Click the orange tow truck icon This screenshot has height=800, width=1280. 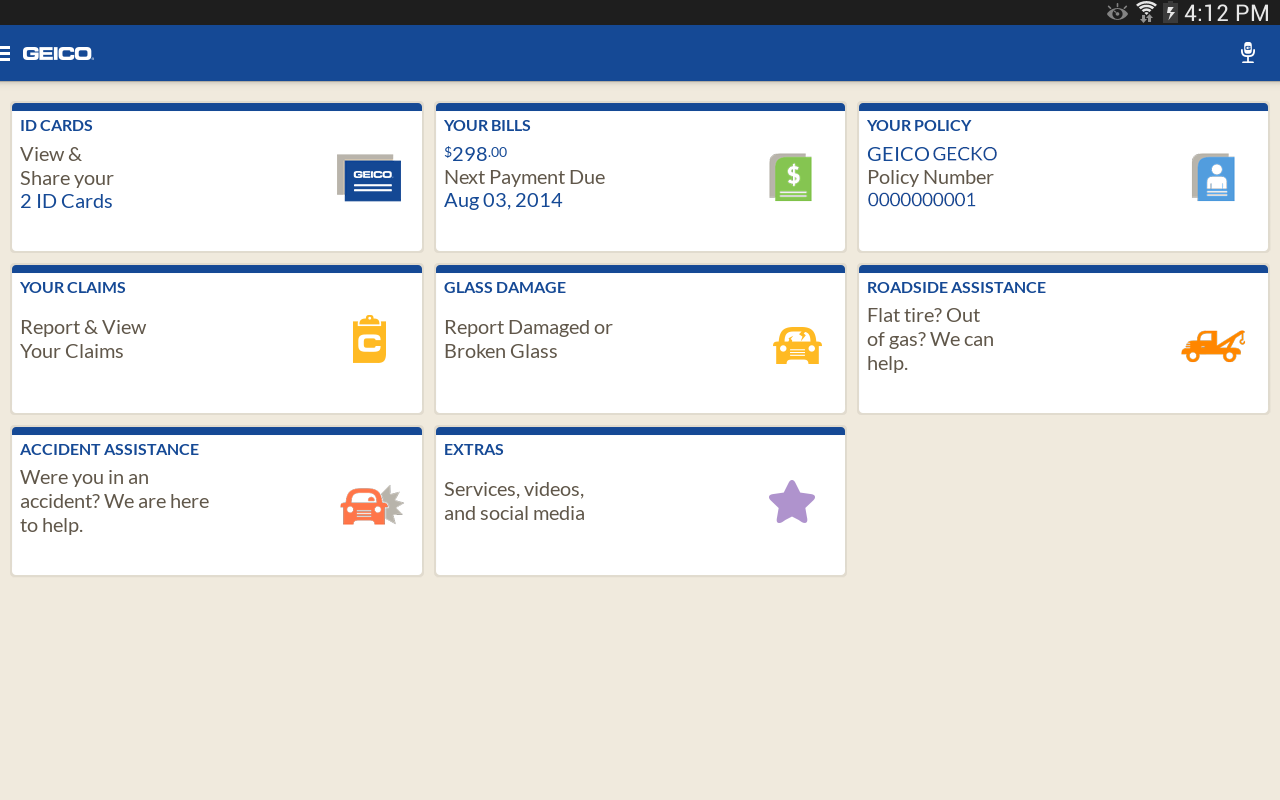coord(1213,345)
